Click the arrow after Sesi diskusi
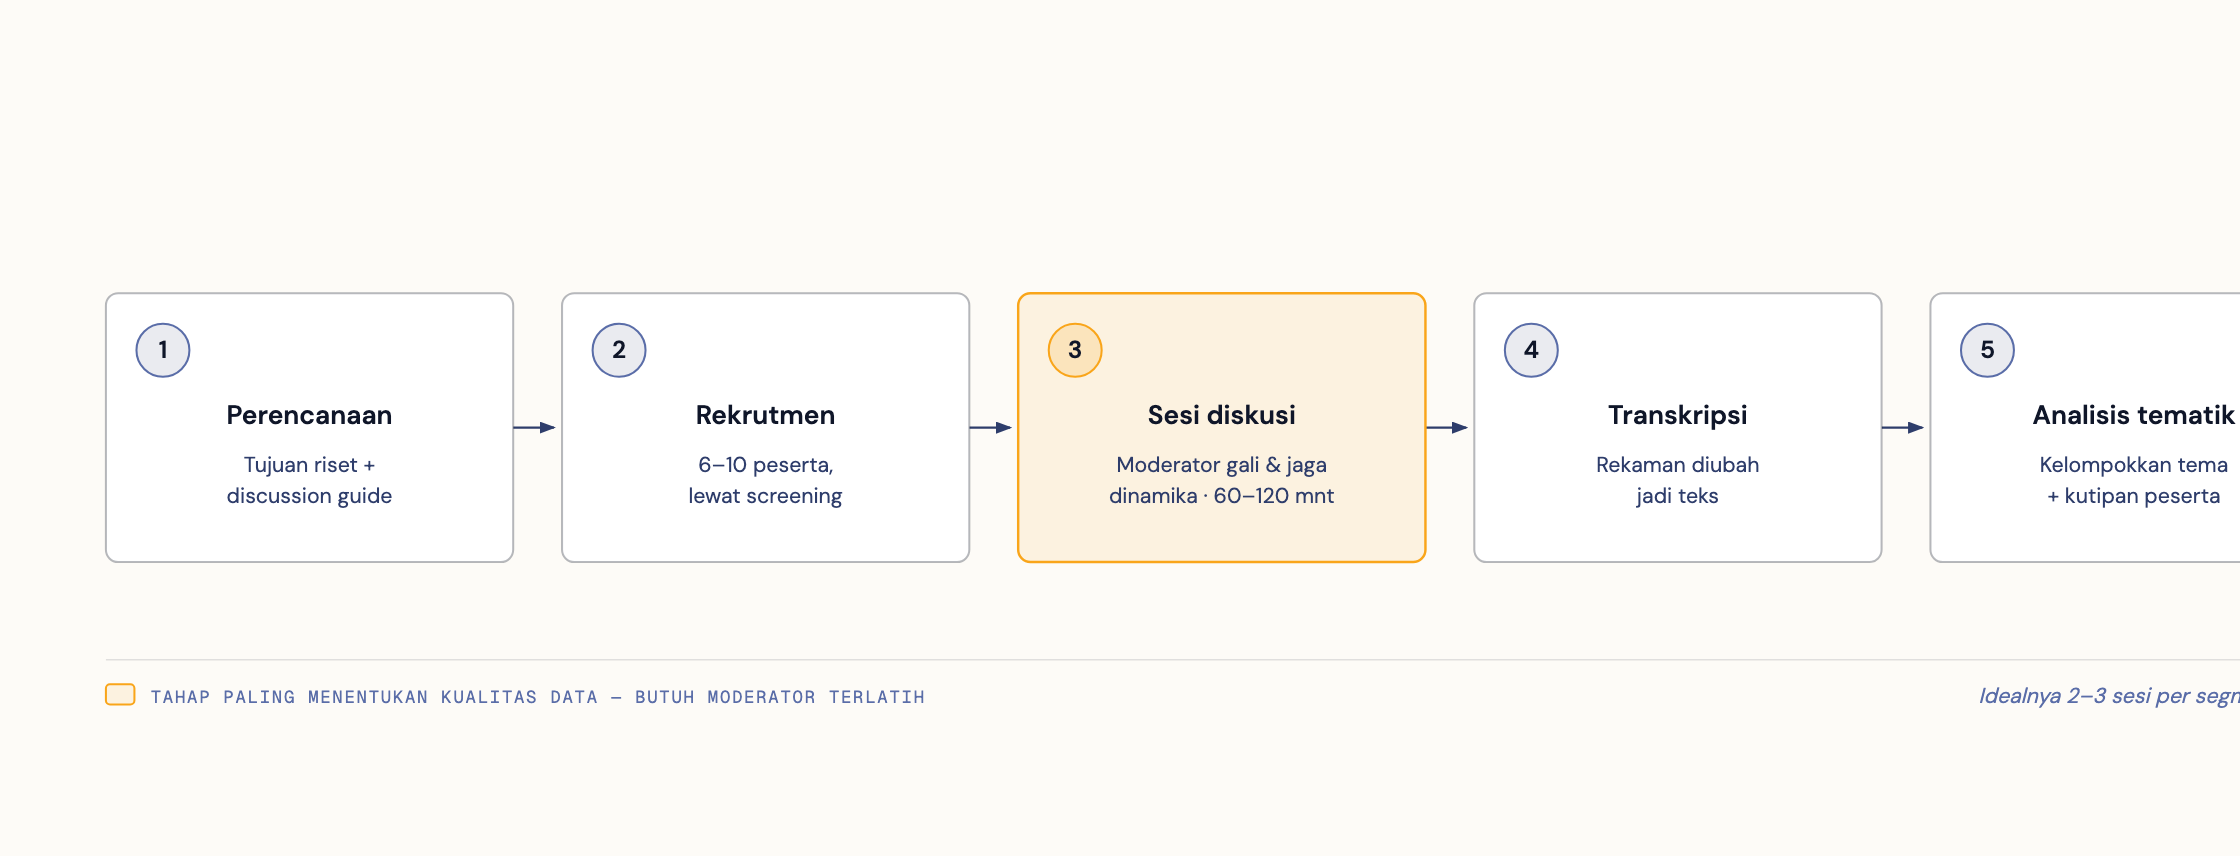This screenshot has width=2240, height=856. pos(1447,428)
